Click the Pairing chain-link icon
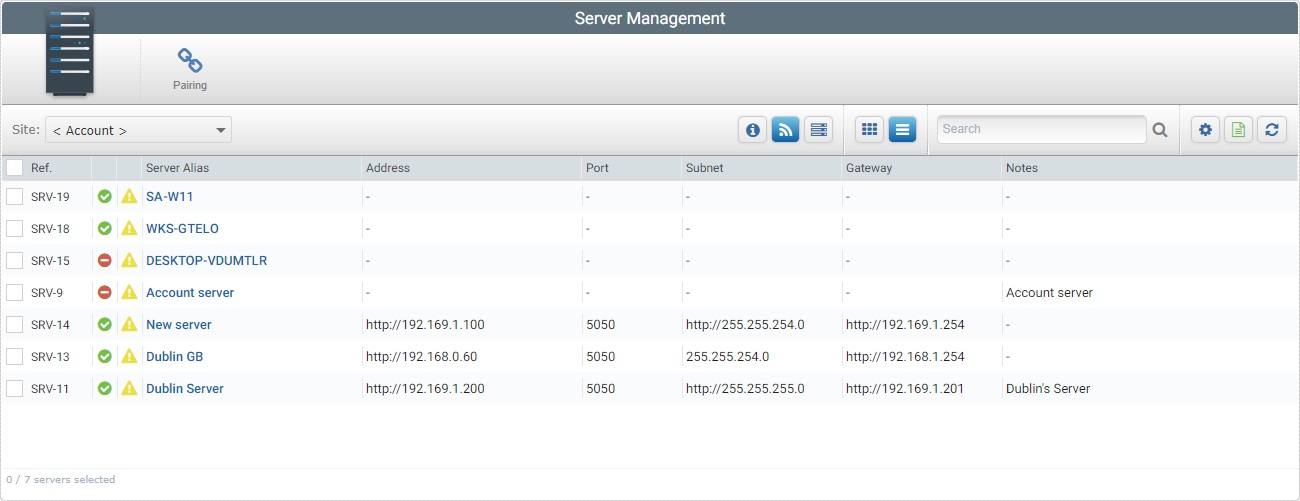The width and height of the screenshot is (1300, 501). (x=189, y=61)
